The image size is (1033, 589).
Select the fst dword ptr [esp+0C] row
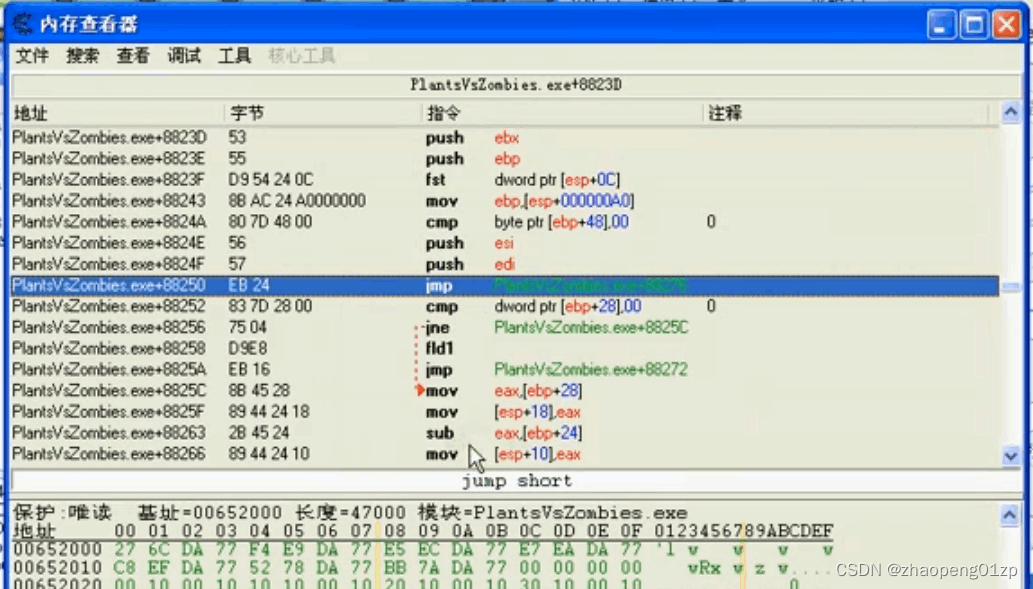coord(505,180)
